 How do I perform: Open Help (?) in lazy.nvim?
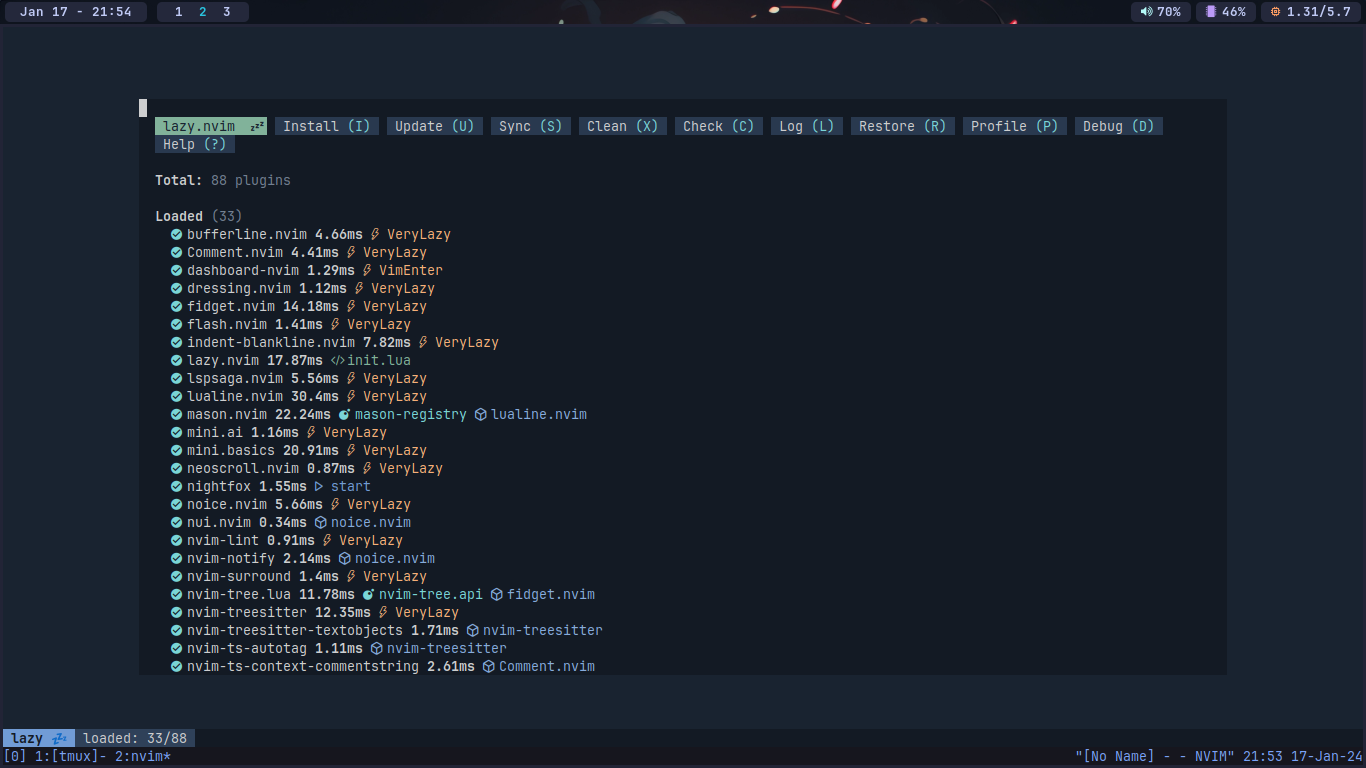tap(195, 144)
